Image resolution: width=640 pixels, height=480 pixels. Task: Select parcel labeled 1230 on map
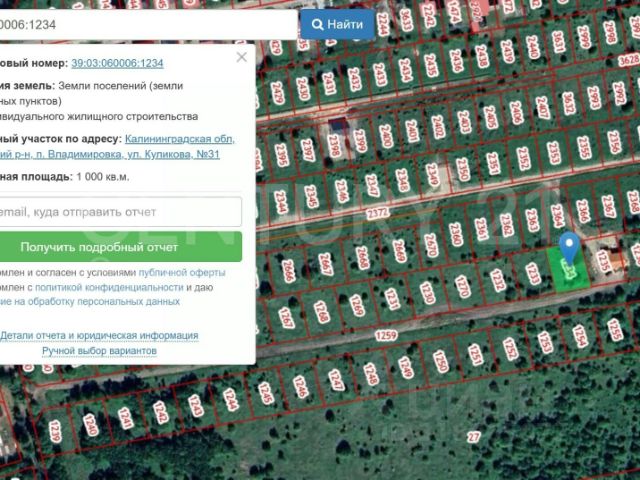coord(427,292)
